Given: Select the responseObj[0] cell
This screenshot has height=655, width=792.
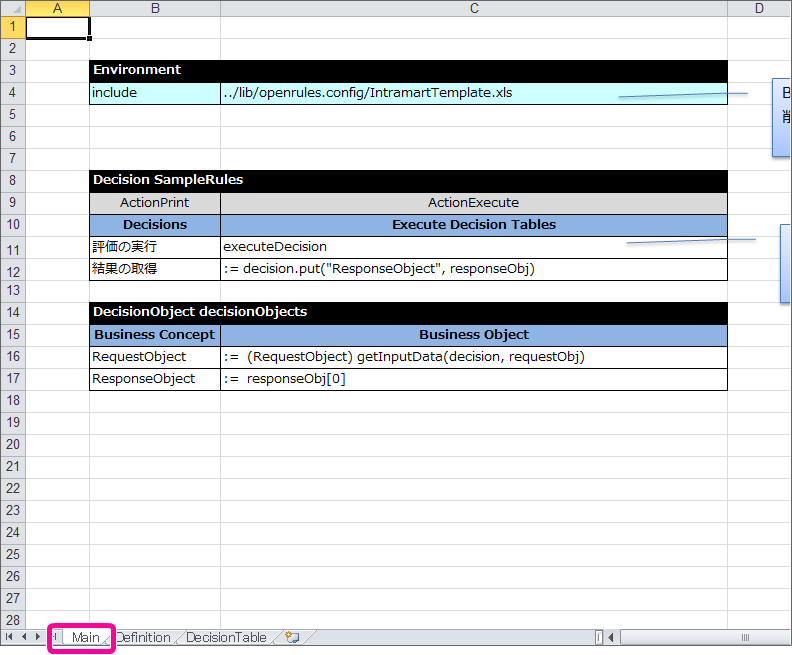Looking at the screenshot, I should (474, 379).
